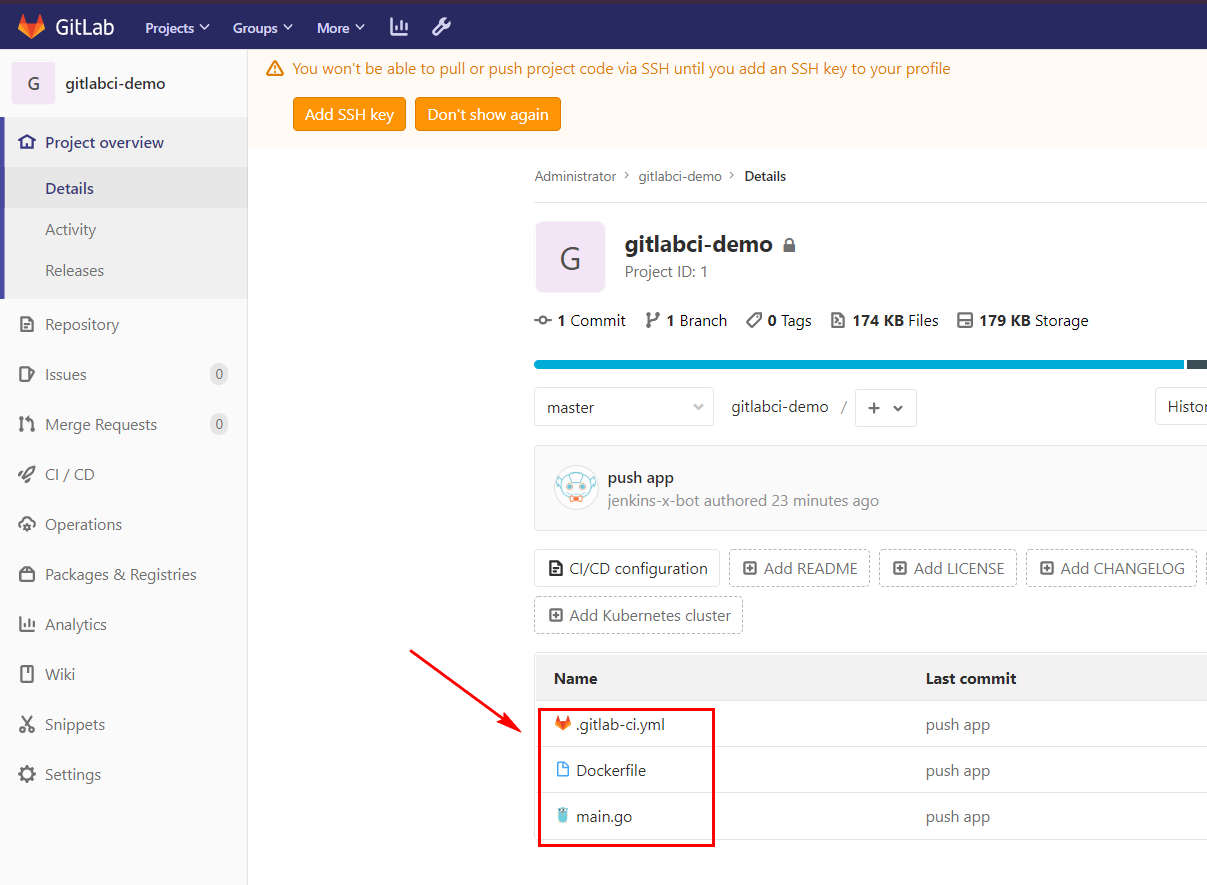
Task: Click the Files size icon
Action: tap(838, 320)
